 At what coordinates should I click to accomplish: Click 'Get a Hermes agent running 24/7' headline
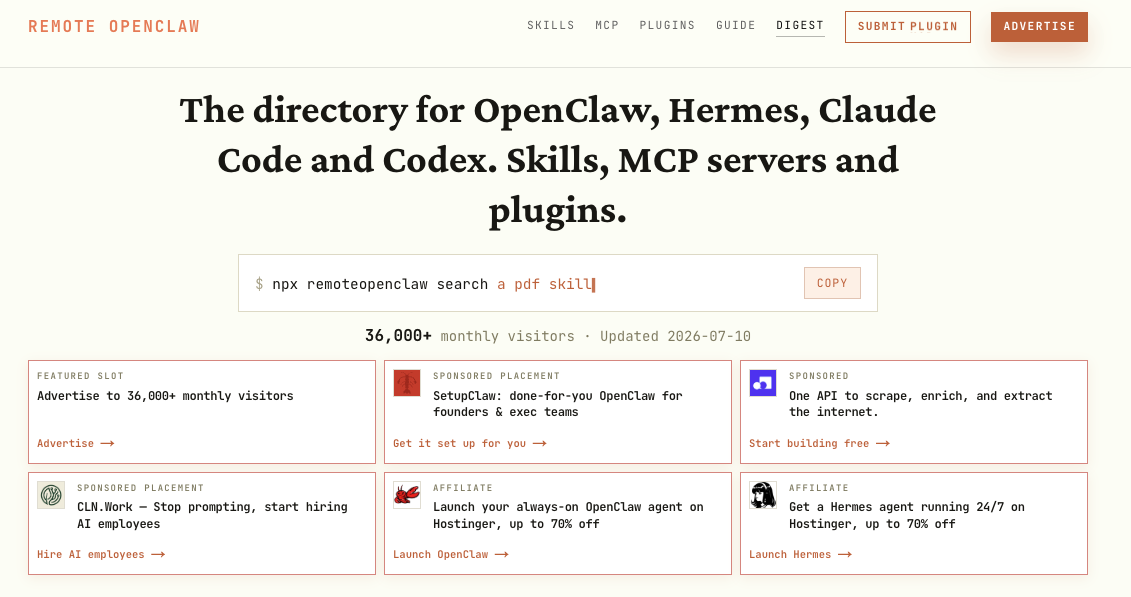point(907,516)
